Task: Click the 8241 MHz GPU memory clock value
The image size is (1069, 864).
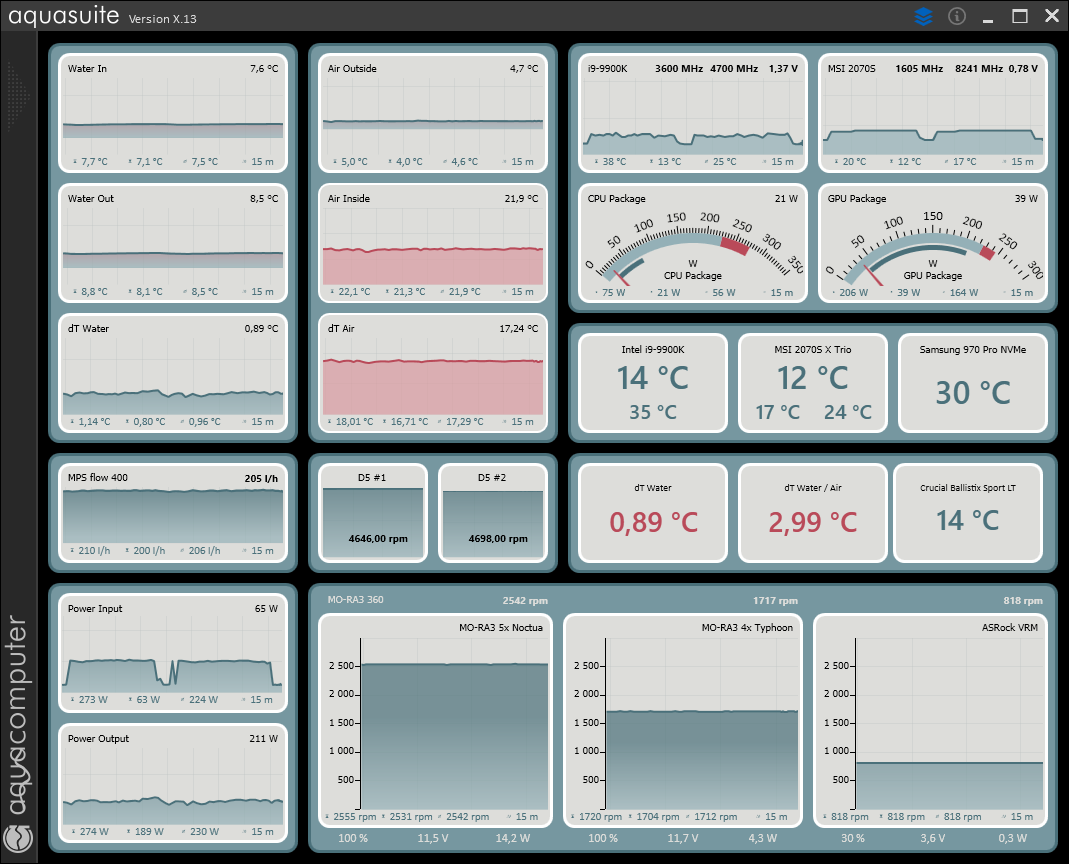Action: coord(978,68)
